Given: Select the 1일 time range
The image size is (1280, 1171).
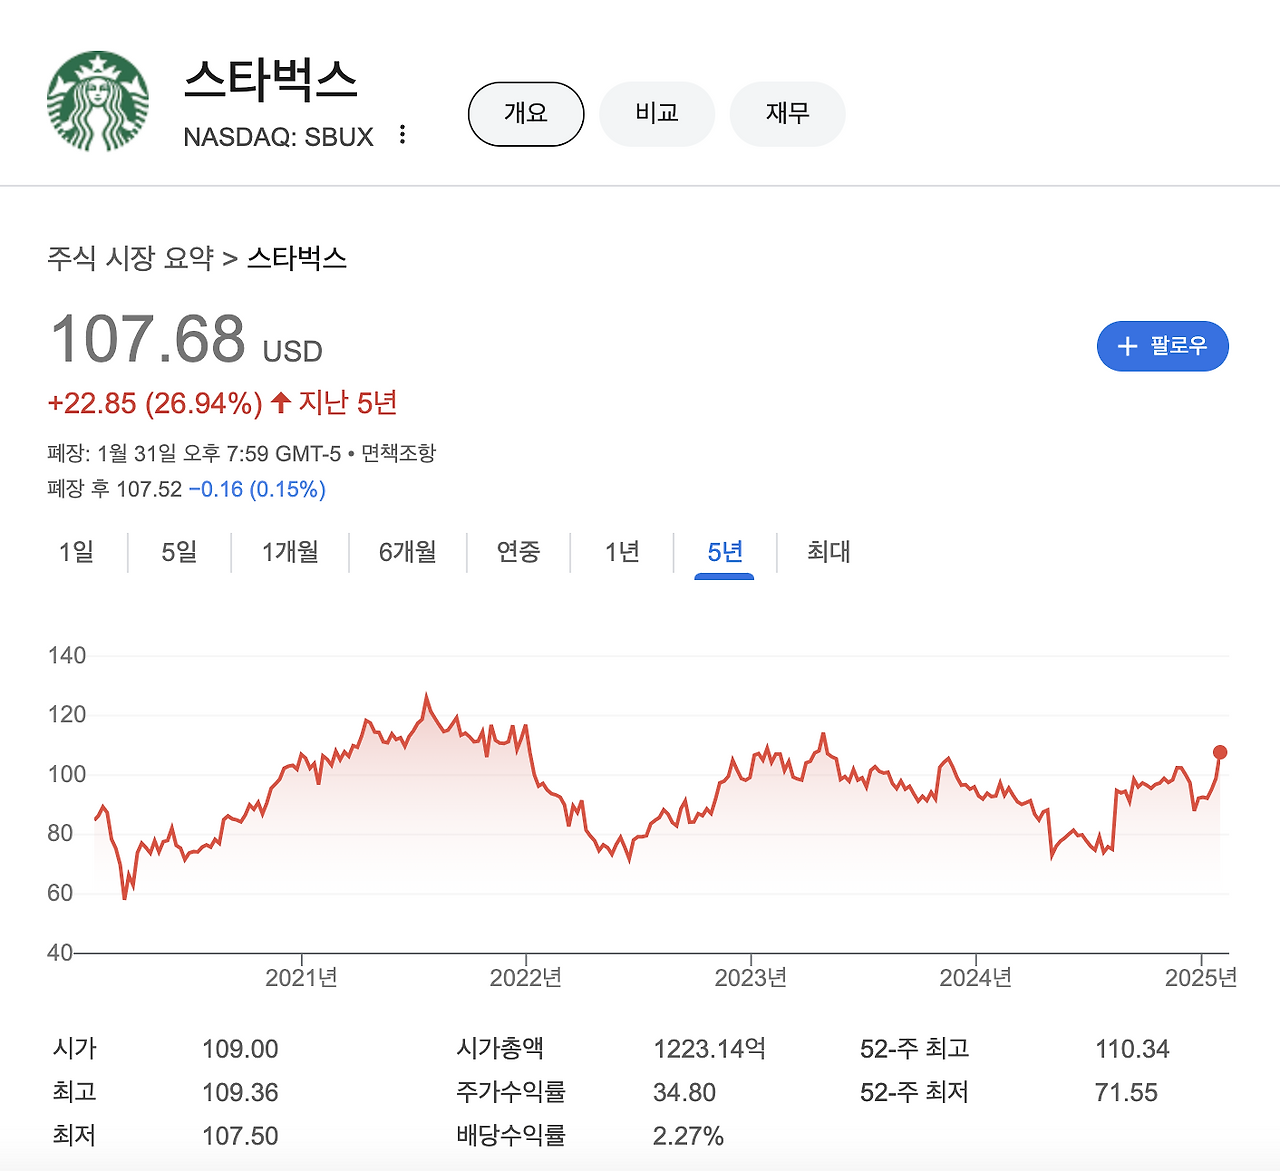Looking at the screenshot, I should point(77,552).
